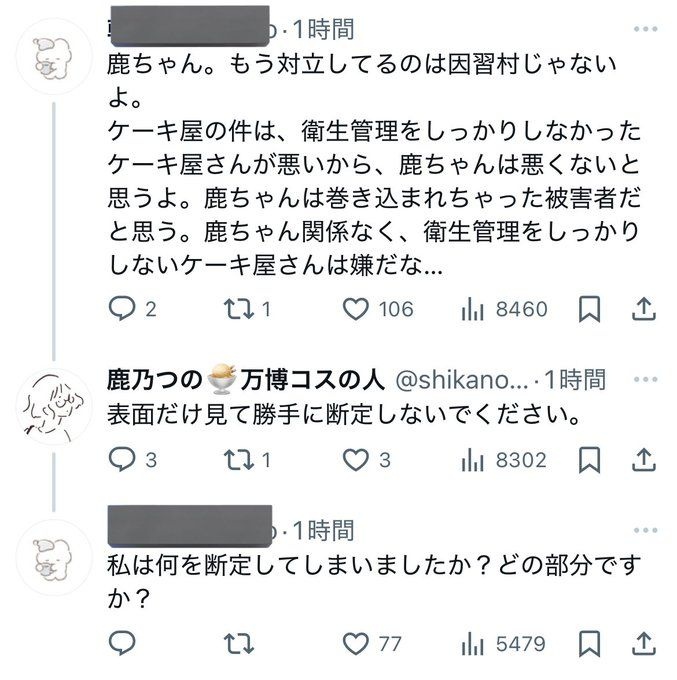677x680 pixels.
Task: Share 鹿乃つの's tweet
Action: coord(645,459)
